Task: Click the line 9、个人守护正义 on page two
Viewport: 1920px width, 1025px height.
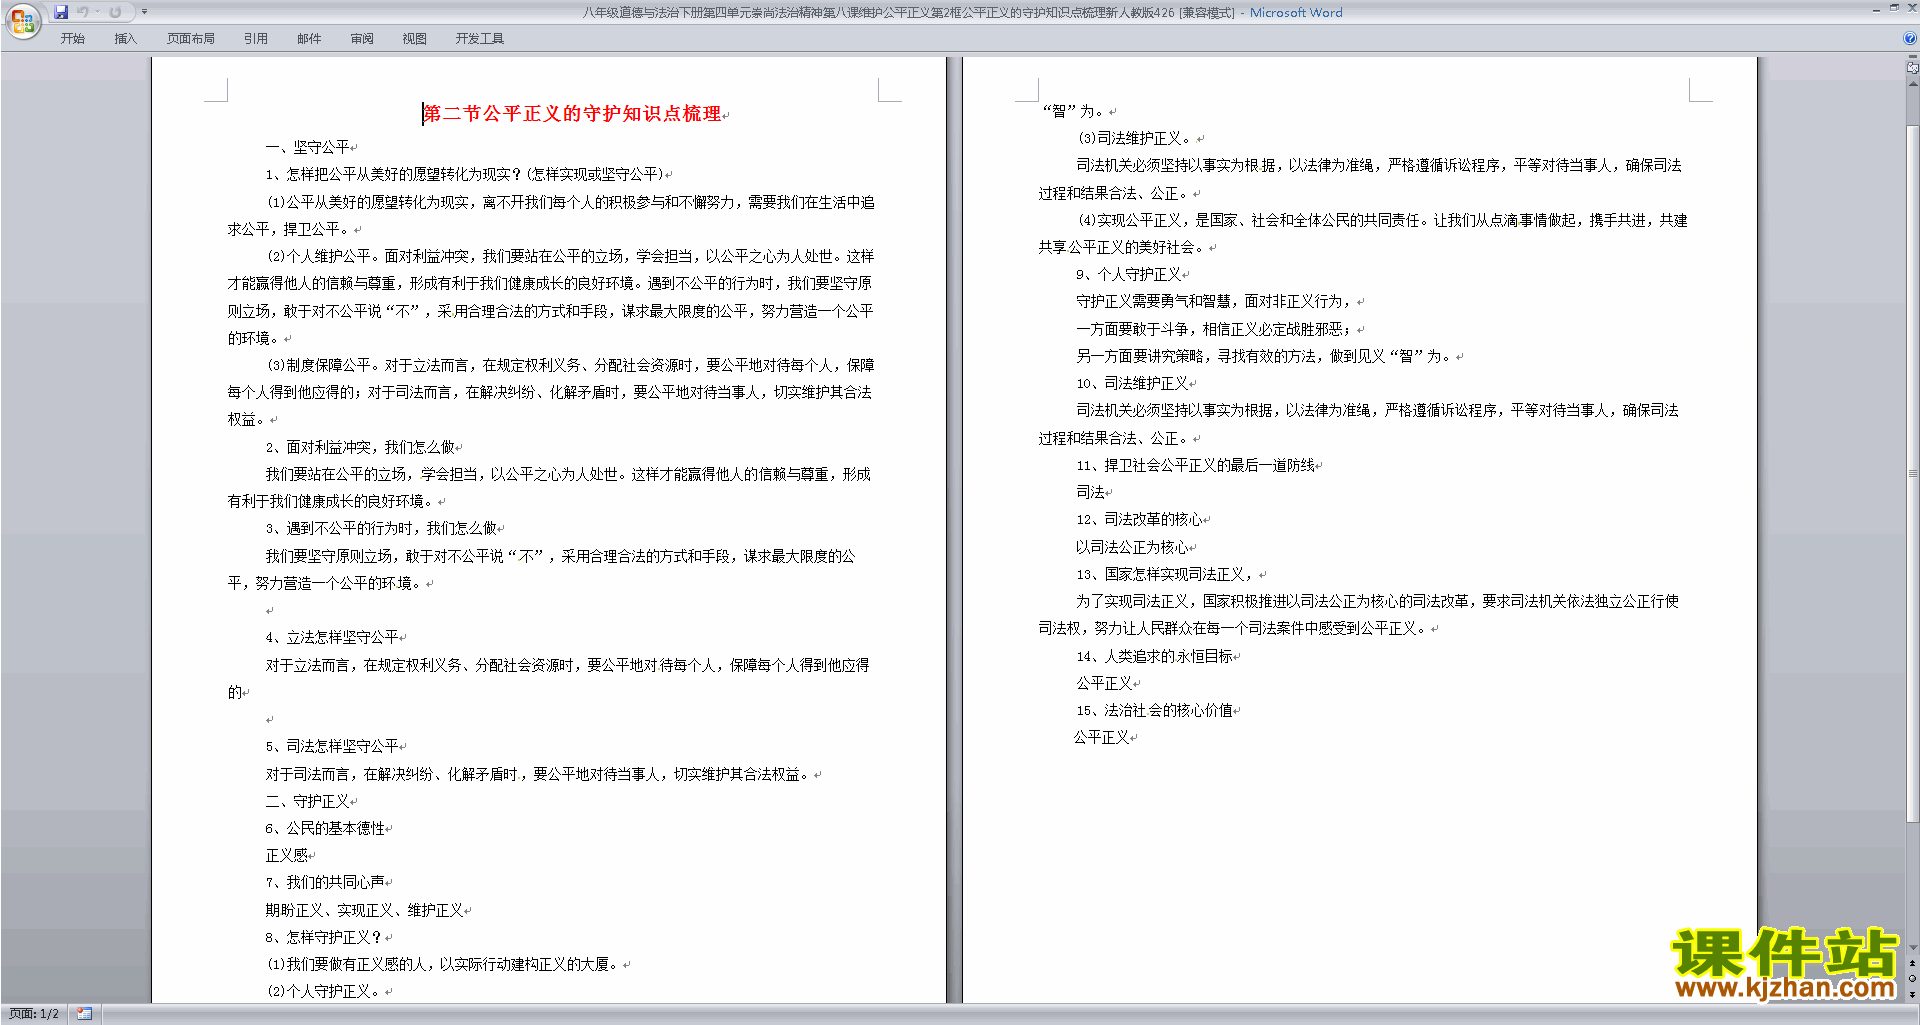Action: click(x=1129, y=274)
